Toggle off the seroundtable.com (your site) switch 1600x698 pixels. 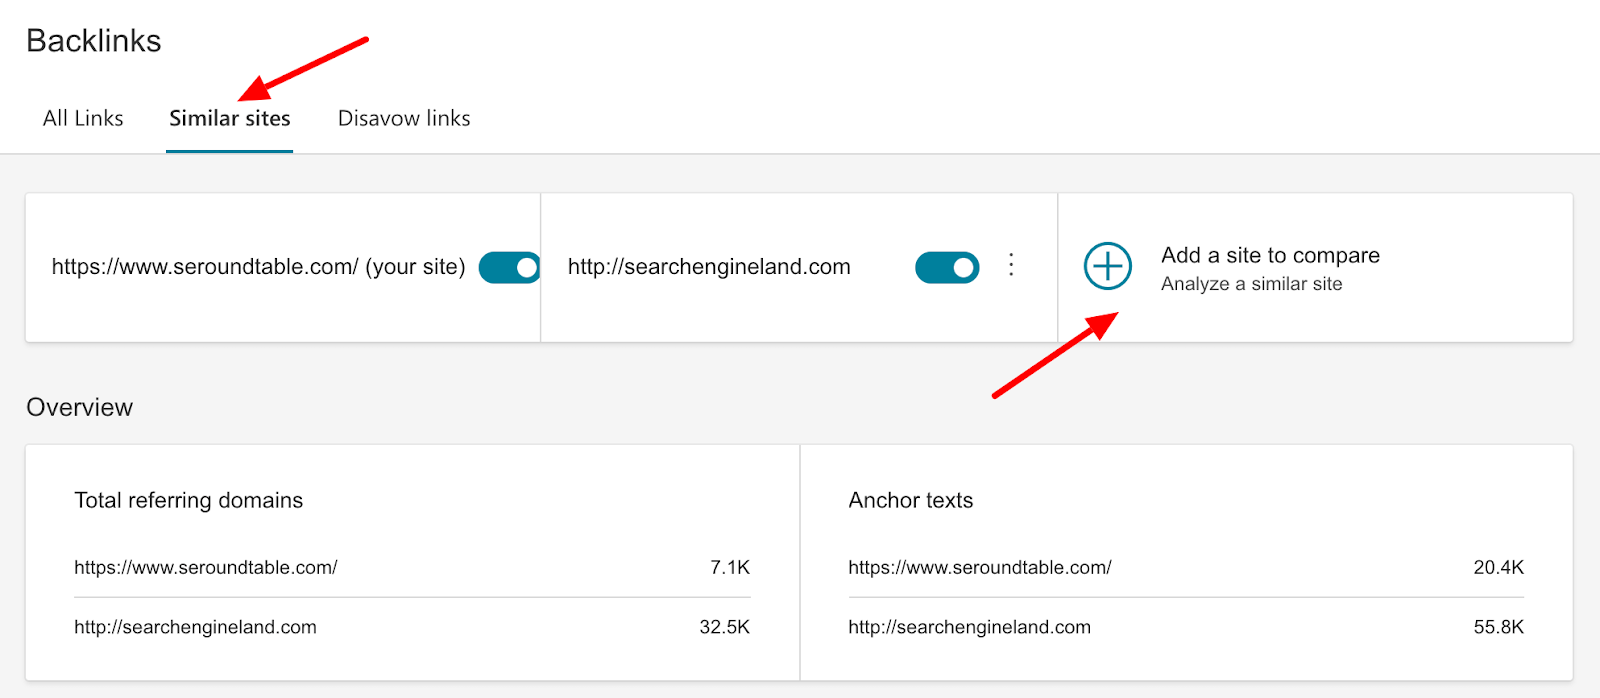[x=510, y=268]
